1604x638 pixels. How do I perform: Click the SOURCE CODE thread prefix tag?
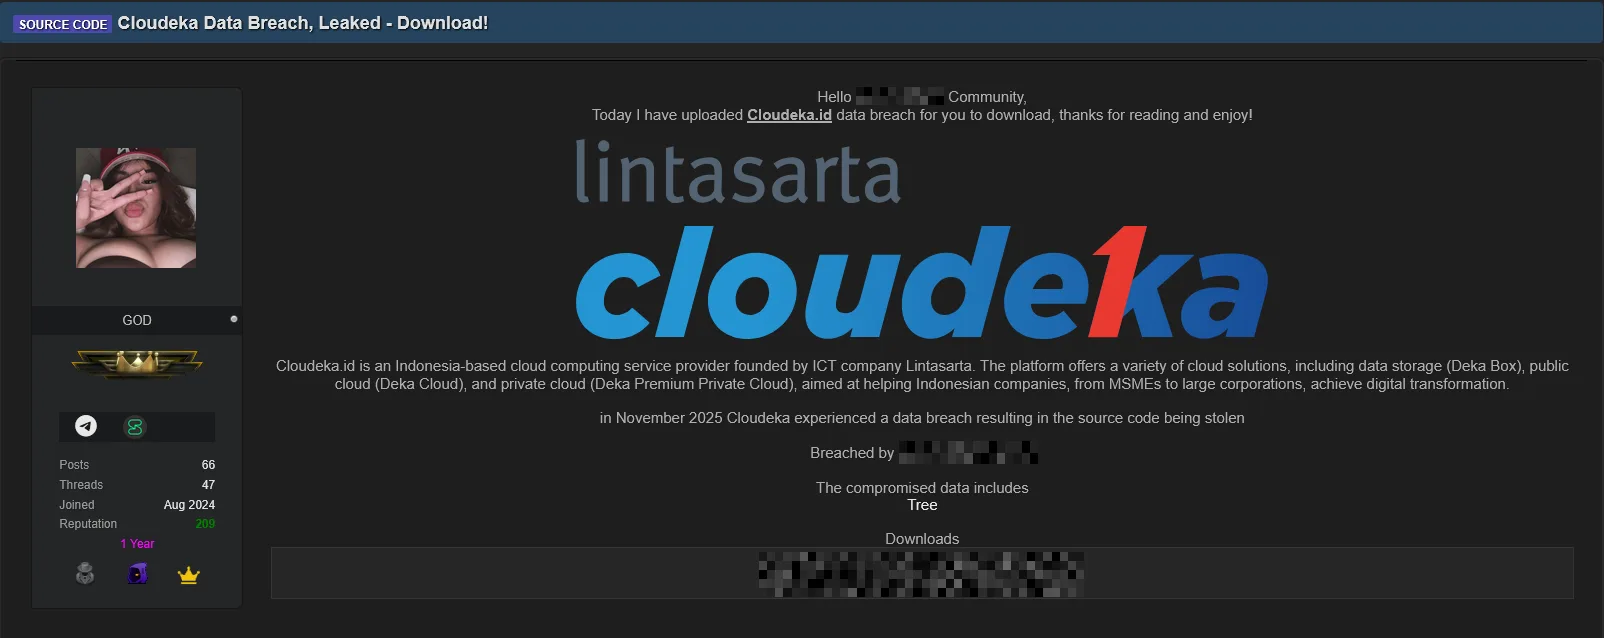pos(63,24)
